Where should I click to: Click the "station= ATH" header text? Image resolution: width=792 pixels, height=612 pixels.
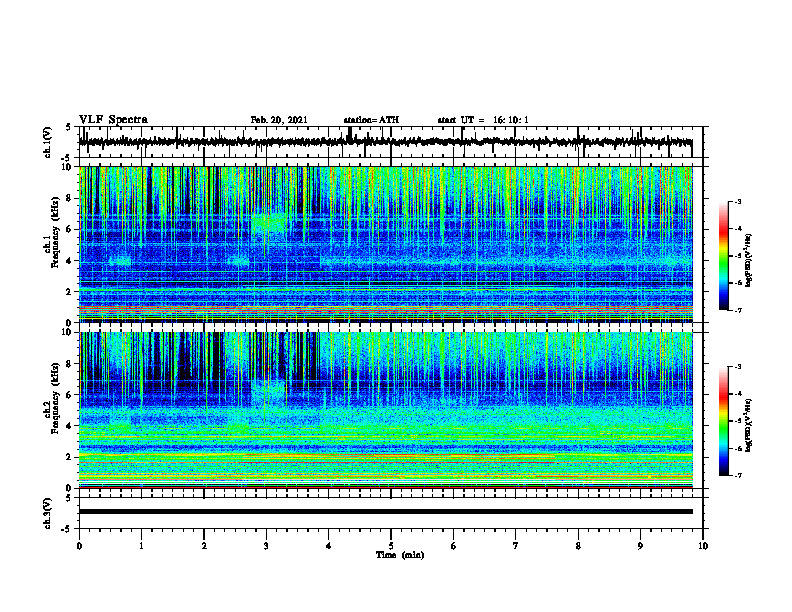[x=371, y=120]
